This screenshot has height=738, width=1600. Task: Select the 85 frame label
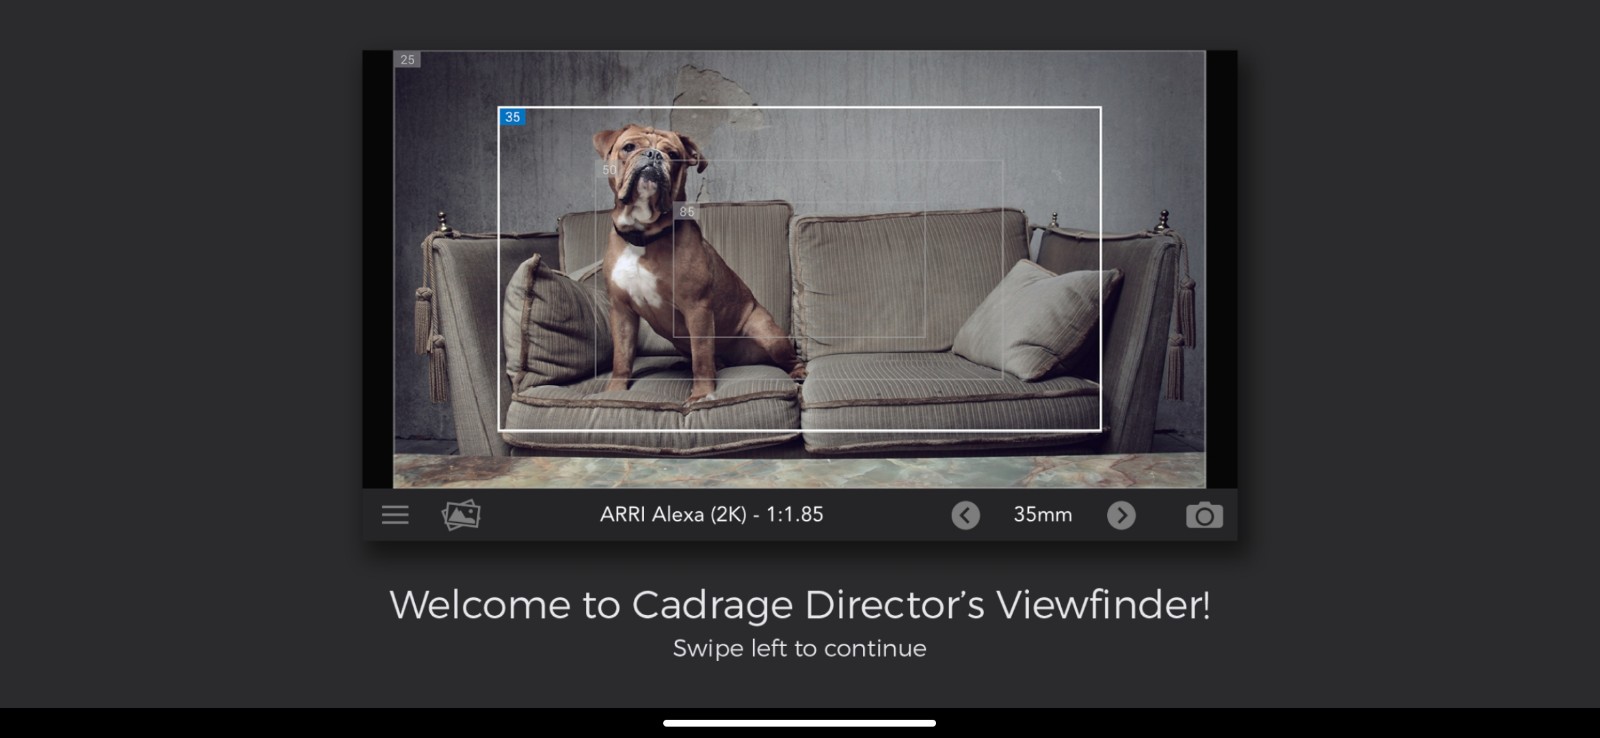tap(686, 212)
